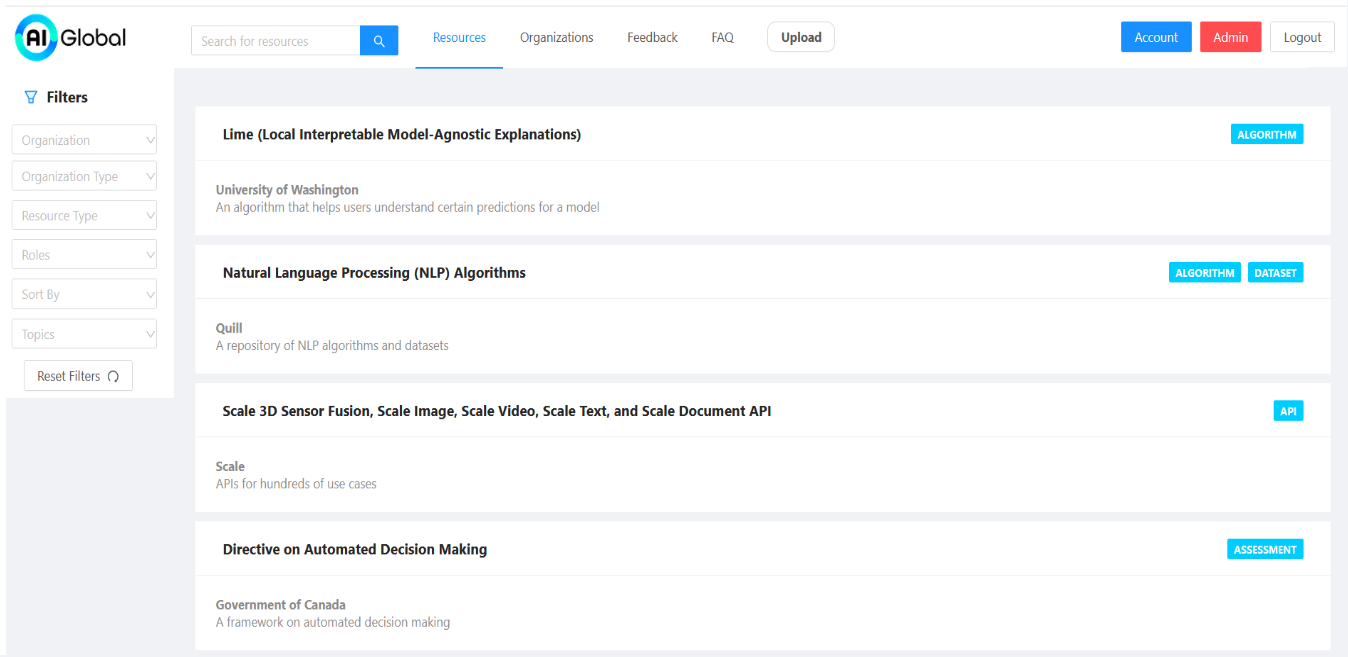Go to the FAQ section

(x=722, y=37)
